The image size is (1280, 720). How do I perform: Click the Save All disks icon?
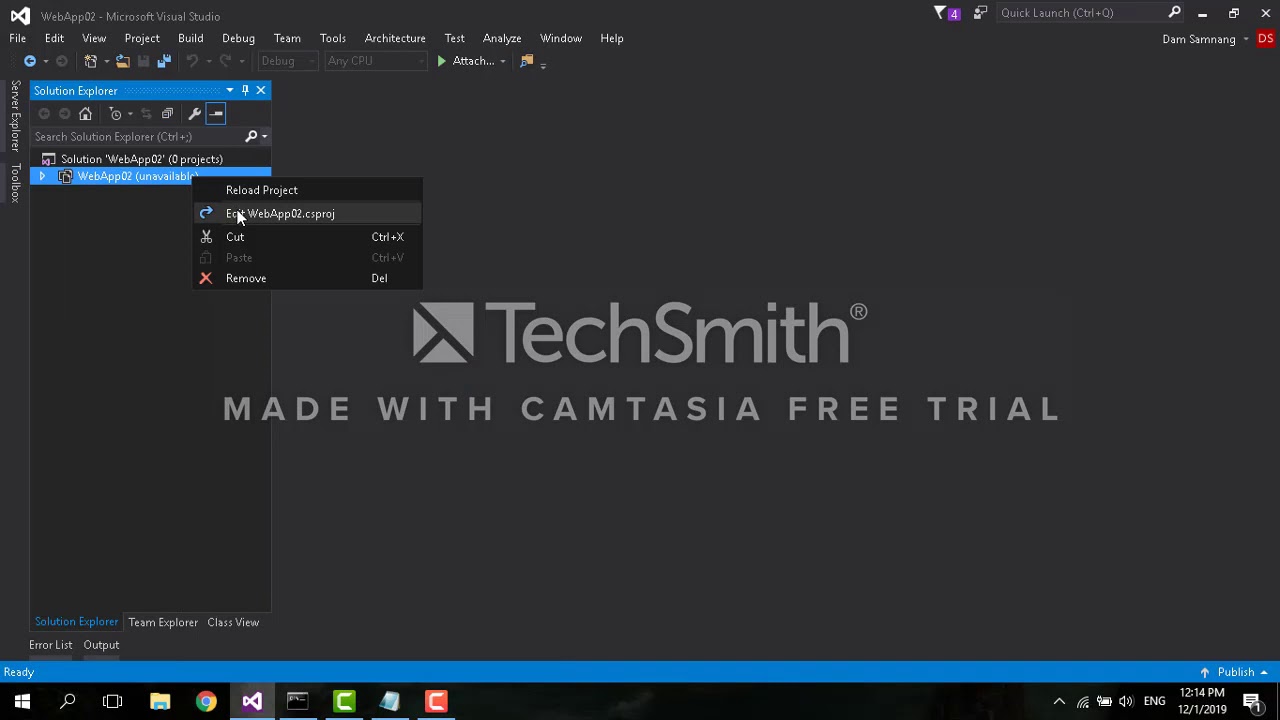(164, 61)
